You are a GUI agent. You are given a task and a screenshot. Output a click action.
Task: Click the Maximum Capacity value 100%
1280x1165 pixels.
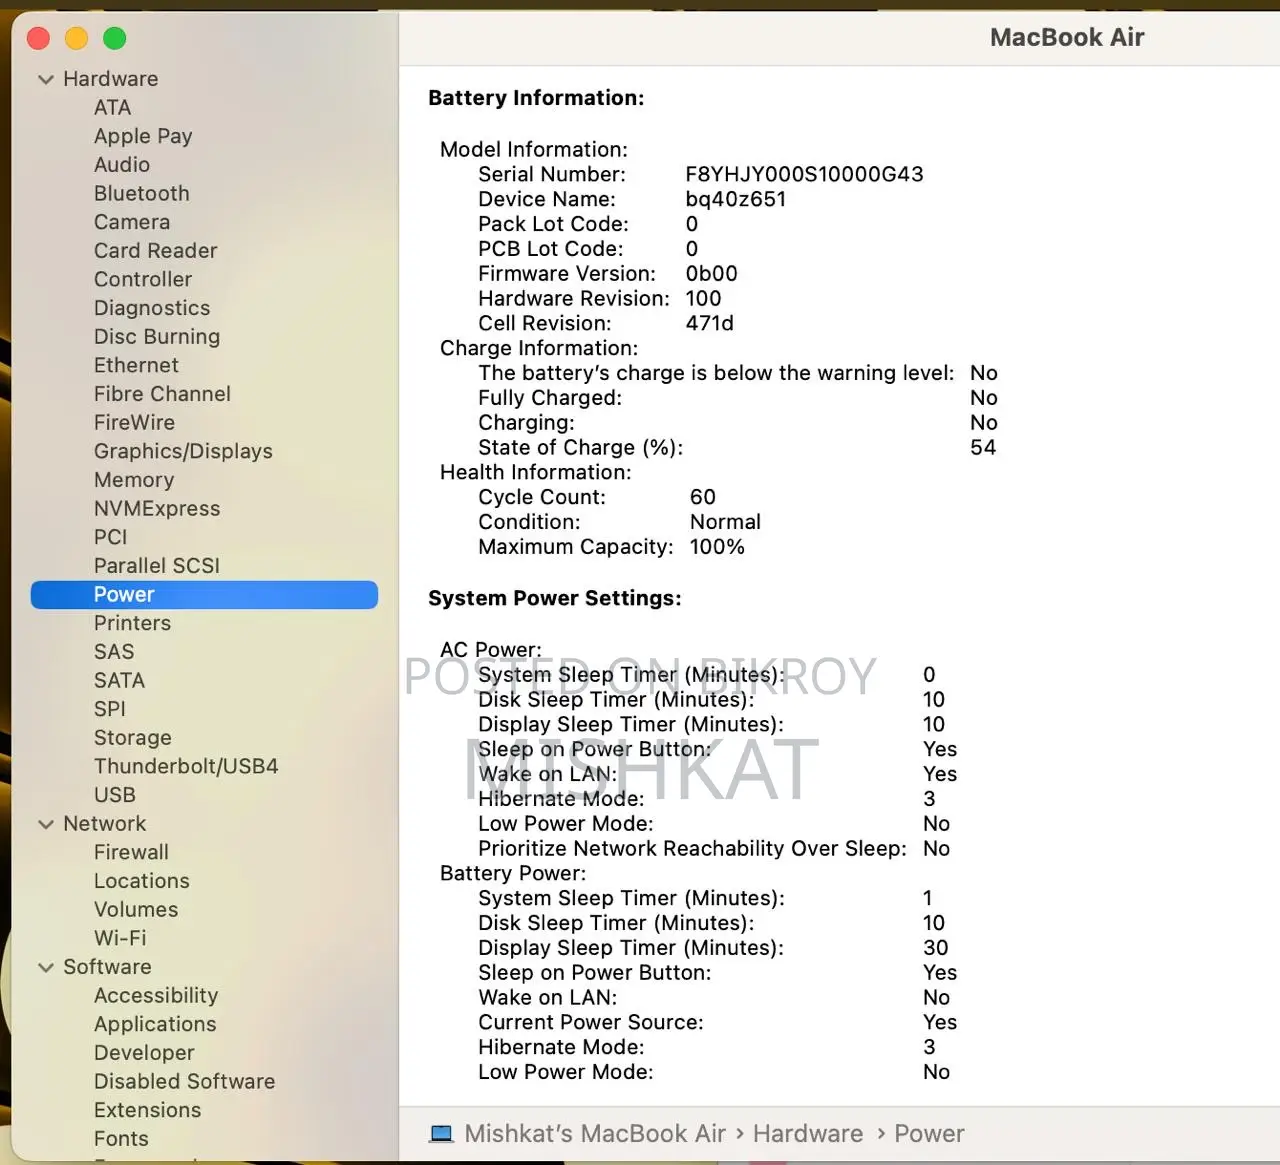[x=717, y=547]
